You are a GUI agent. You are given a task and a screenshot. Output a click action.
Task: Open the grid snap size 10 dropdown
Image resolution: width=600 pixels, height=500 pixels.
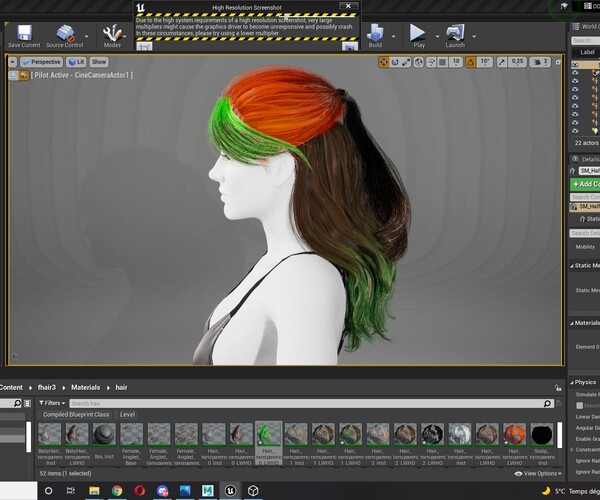[456, 62]
